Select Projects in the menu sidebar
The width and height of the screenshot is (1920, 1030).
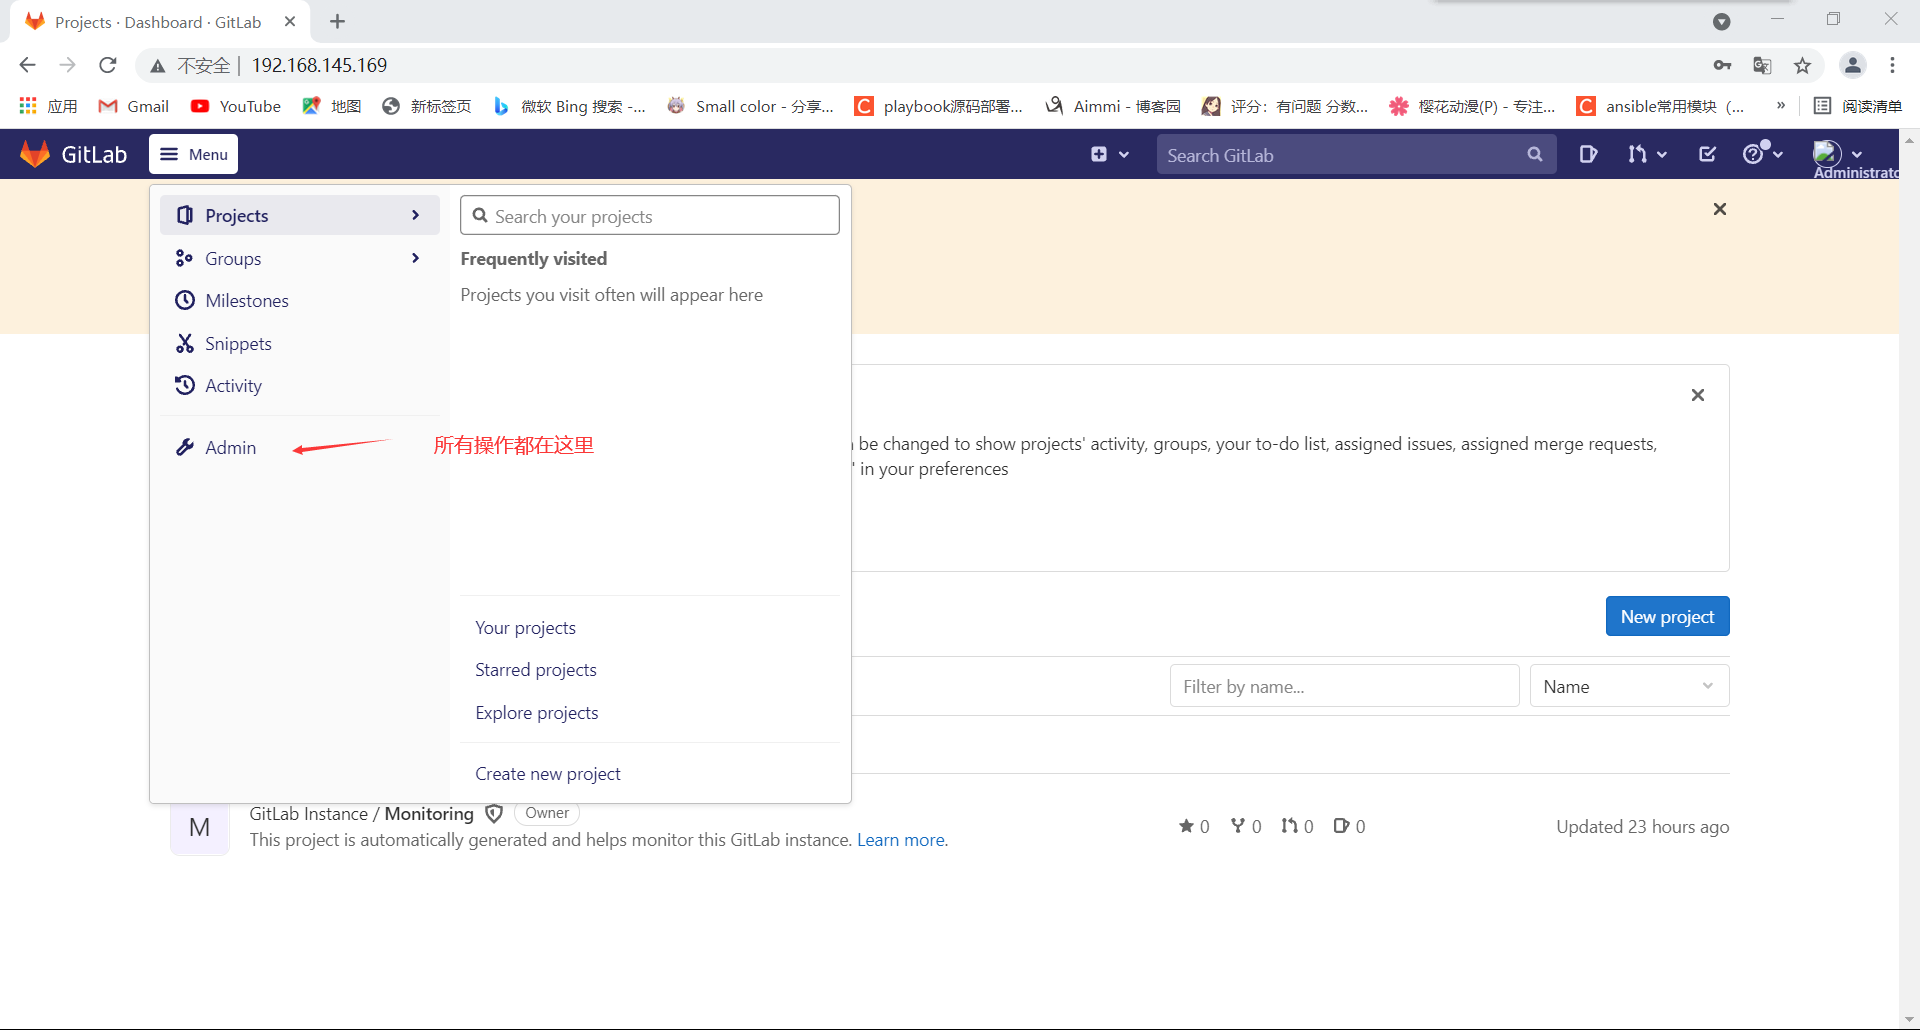click(300, 215)
